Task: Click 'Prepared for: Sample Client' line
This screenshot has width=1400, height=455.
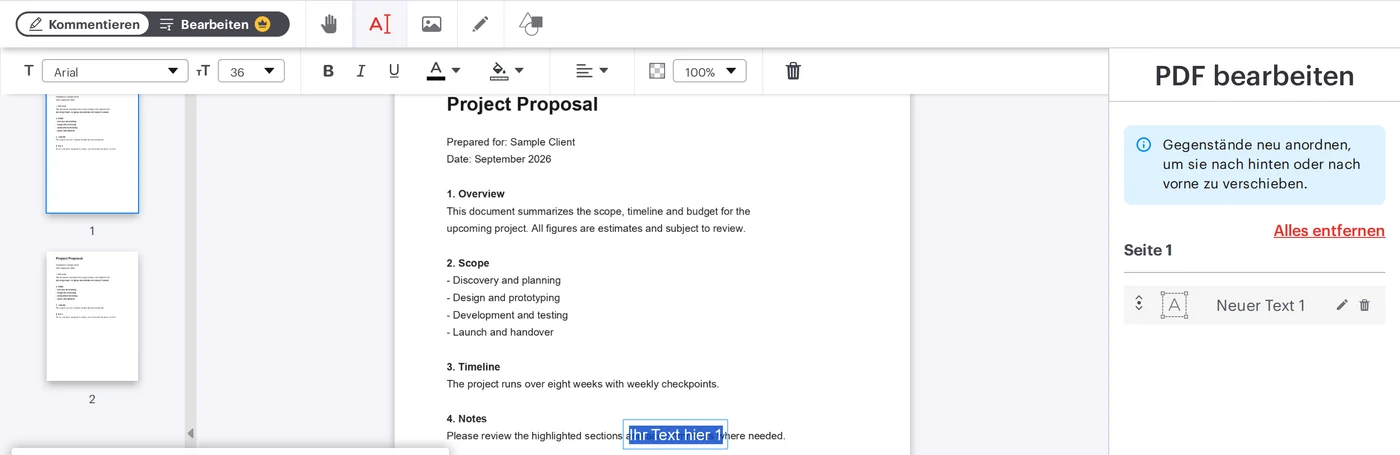Action: coord(511,142)
